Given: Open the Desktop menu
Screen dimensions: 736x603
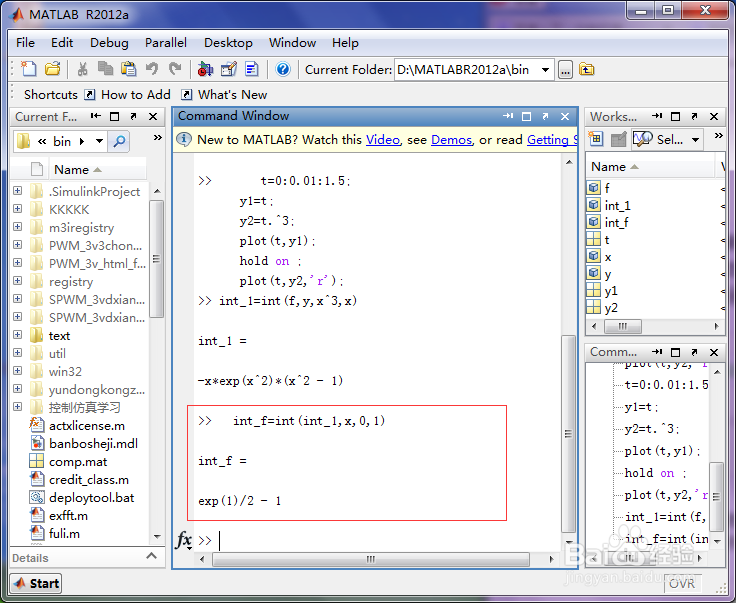Looking at the screenshot, I should tap(228, 43).
